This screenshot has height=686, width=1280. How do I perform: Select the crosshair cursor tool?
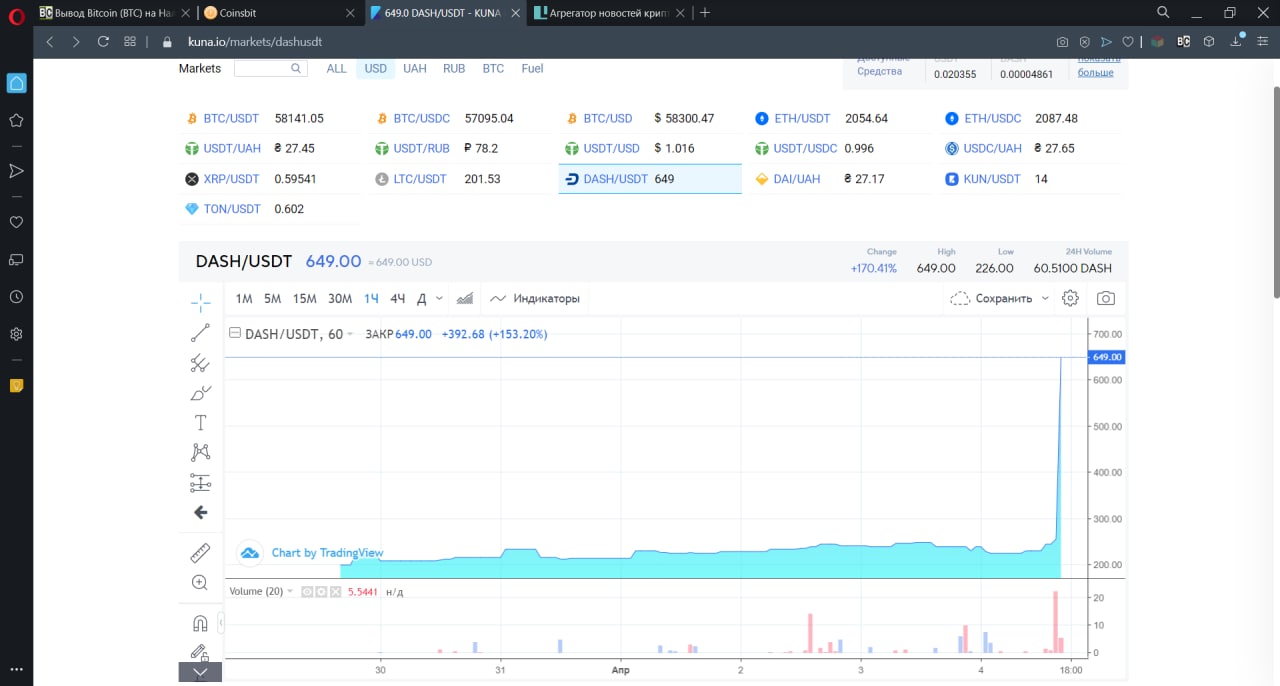coord(200,303)
